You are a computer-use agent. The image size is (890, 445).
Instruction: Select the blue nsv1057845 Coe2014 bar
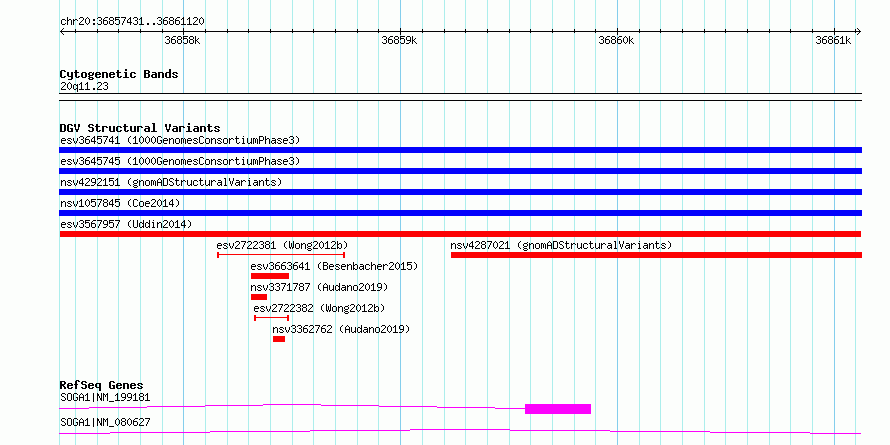(x=460, y=213)
